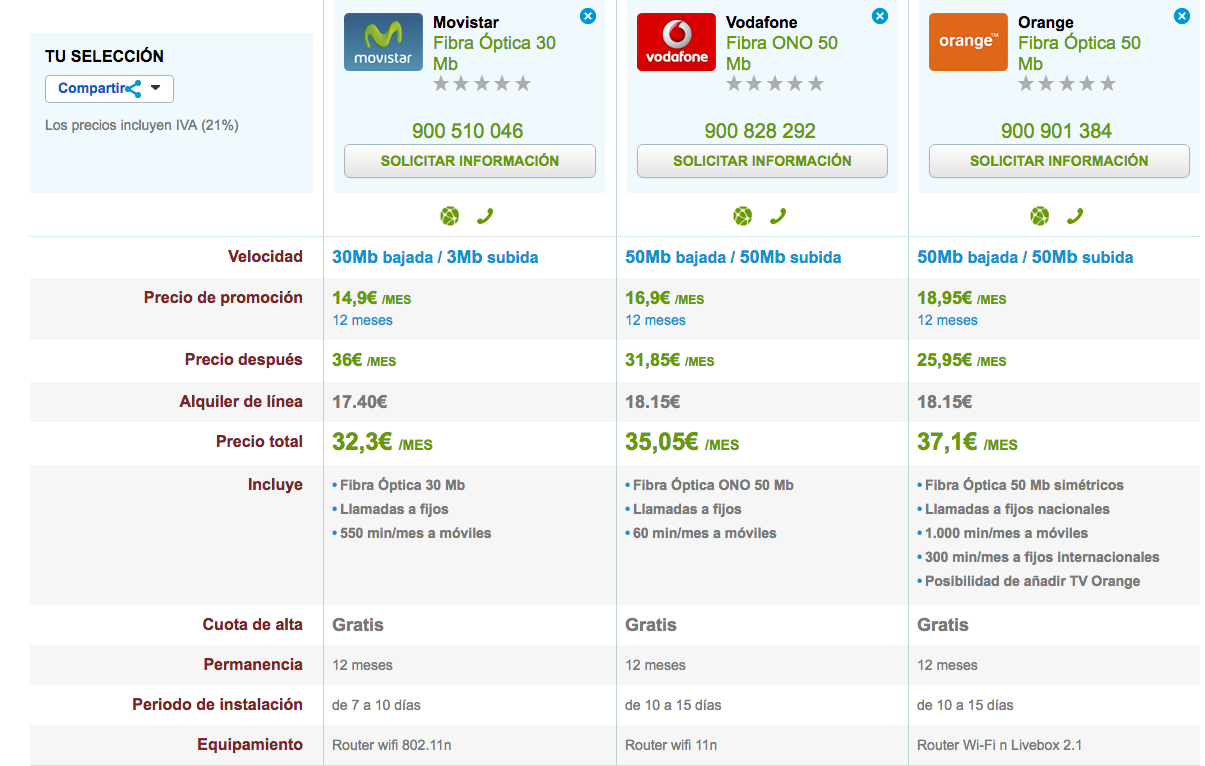
Task: Click Vodafone's 50Mb bajada / 50Mb subida speed
Action: [733, 257]
